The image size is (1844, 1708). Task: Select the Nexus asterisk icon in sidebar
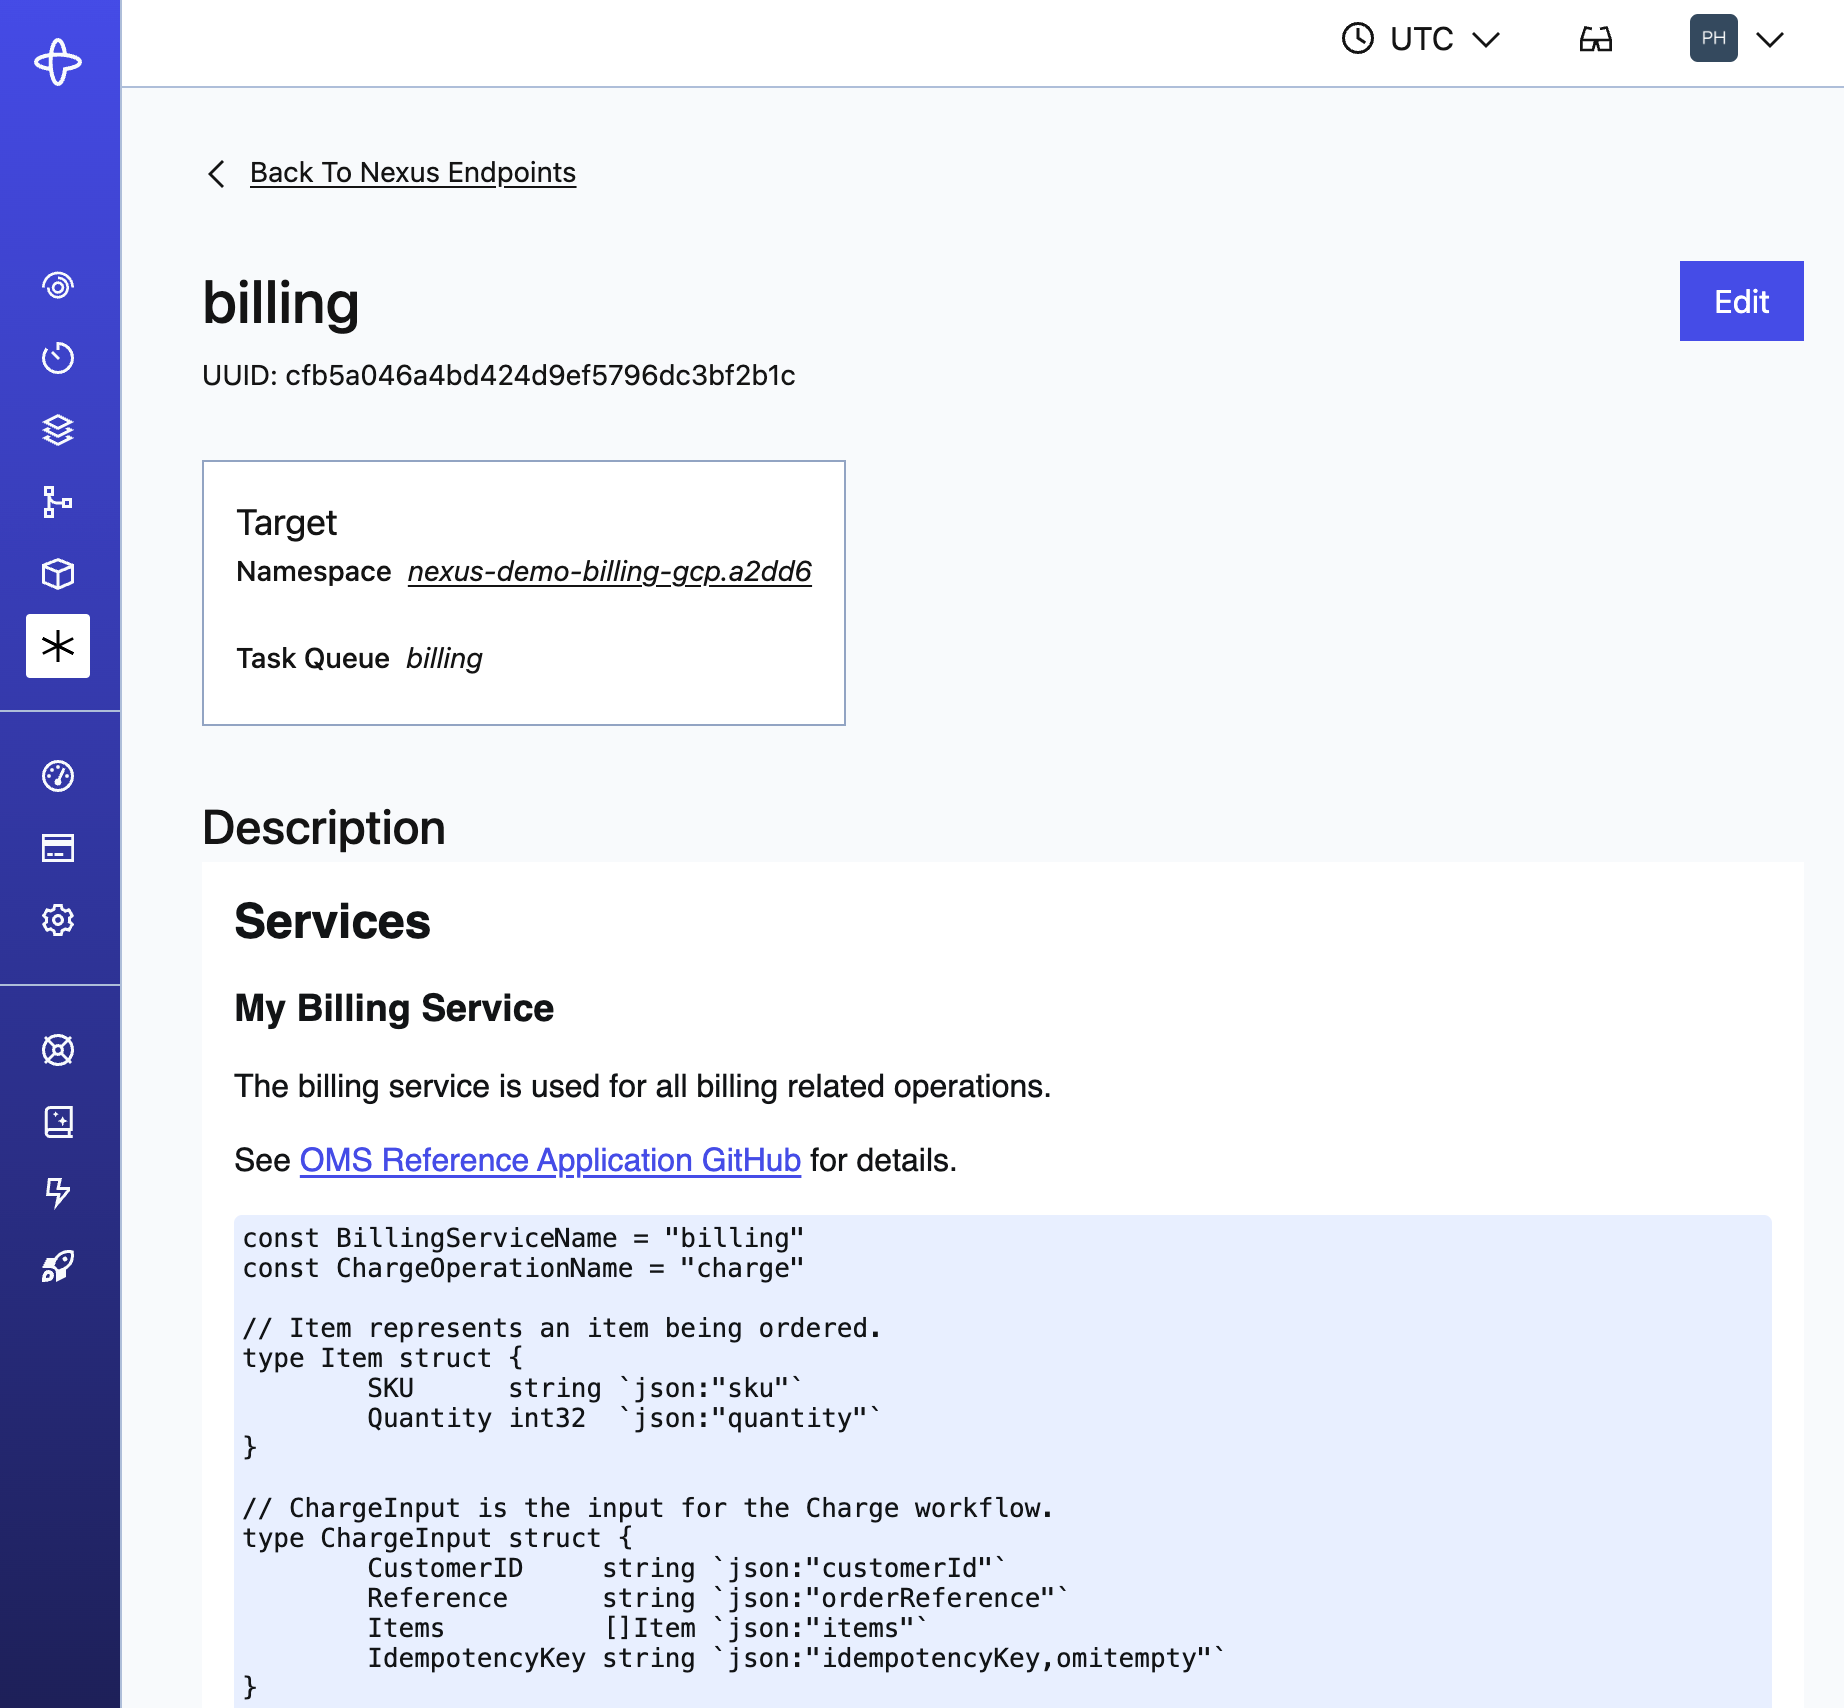tap(58, 646)
